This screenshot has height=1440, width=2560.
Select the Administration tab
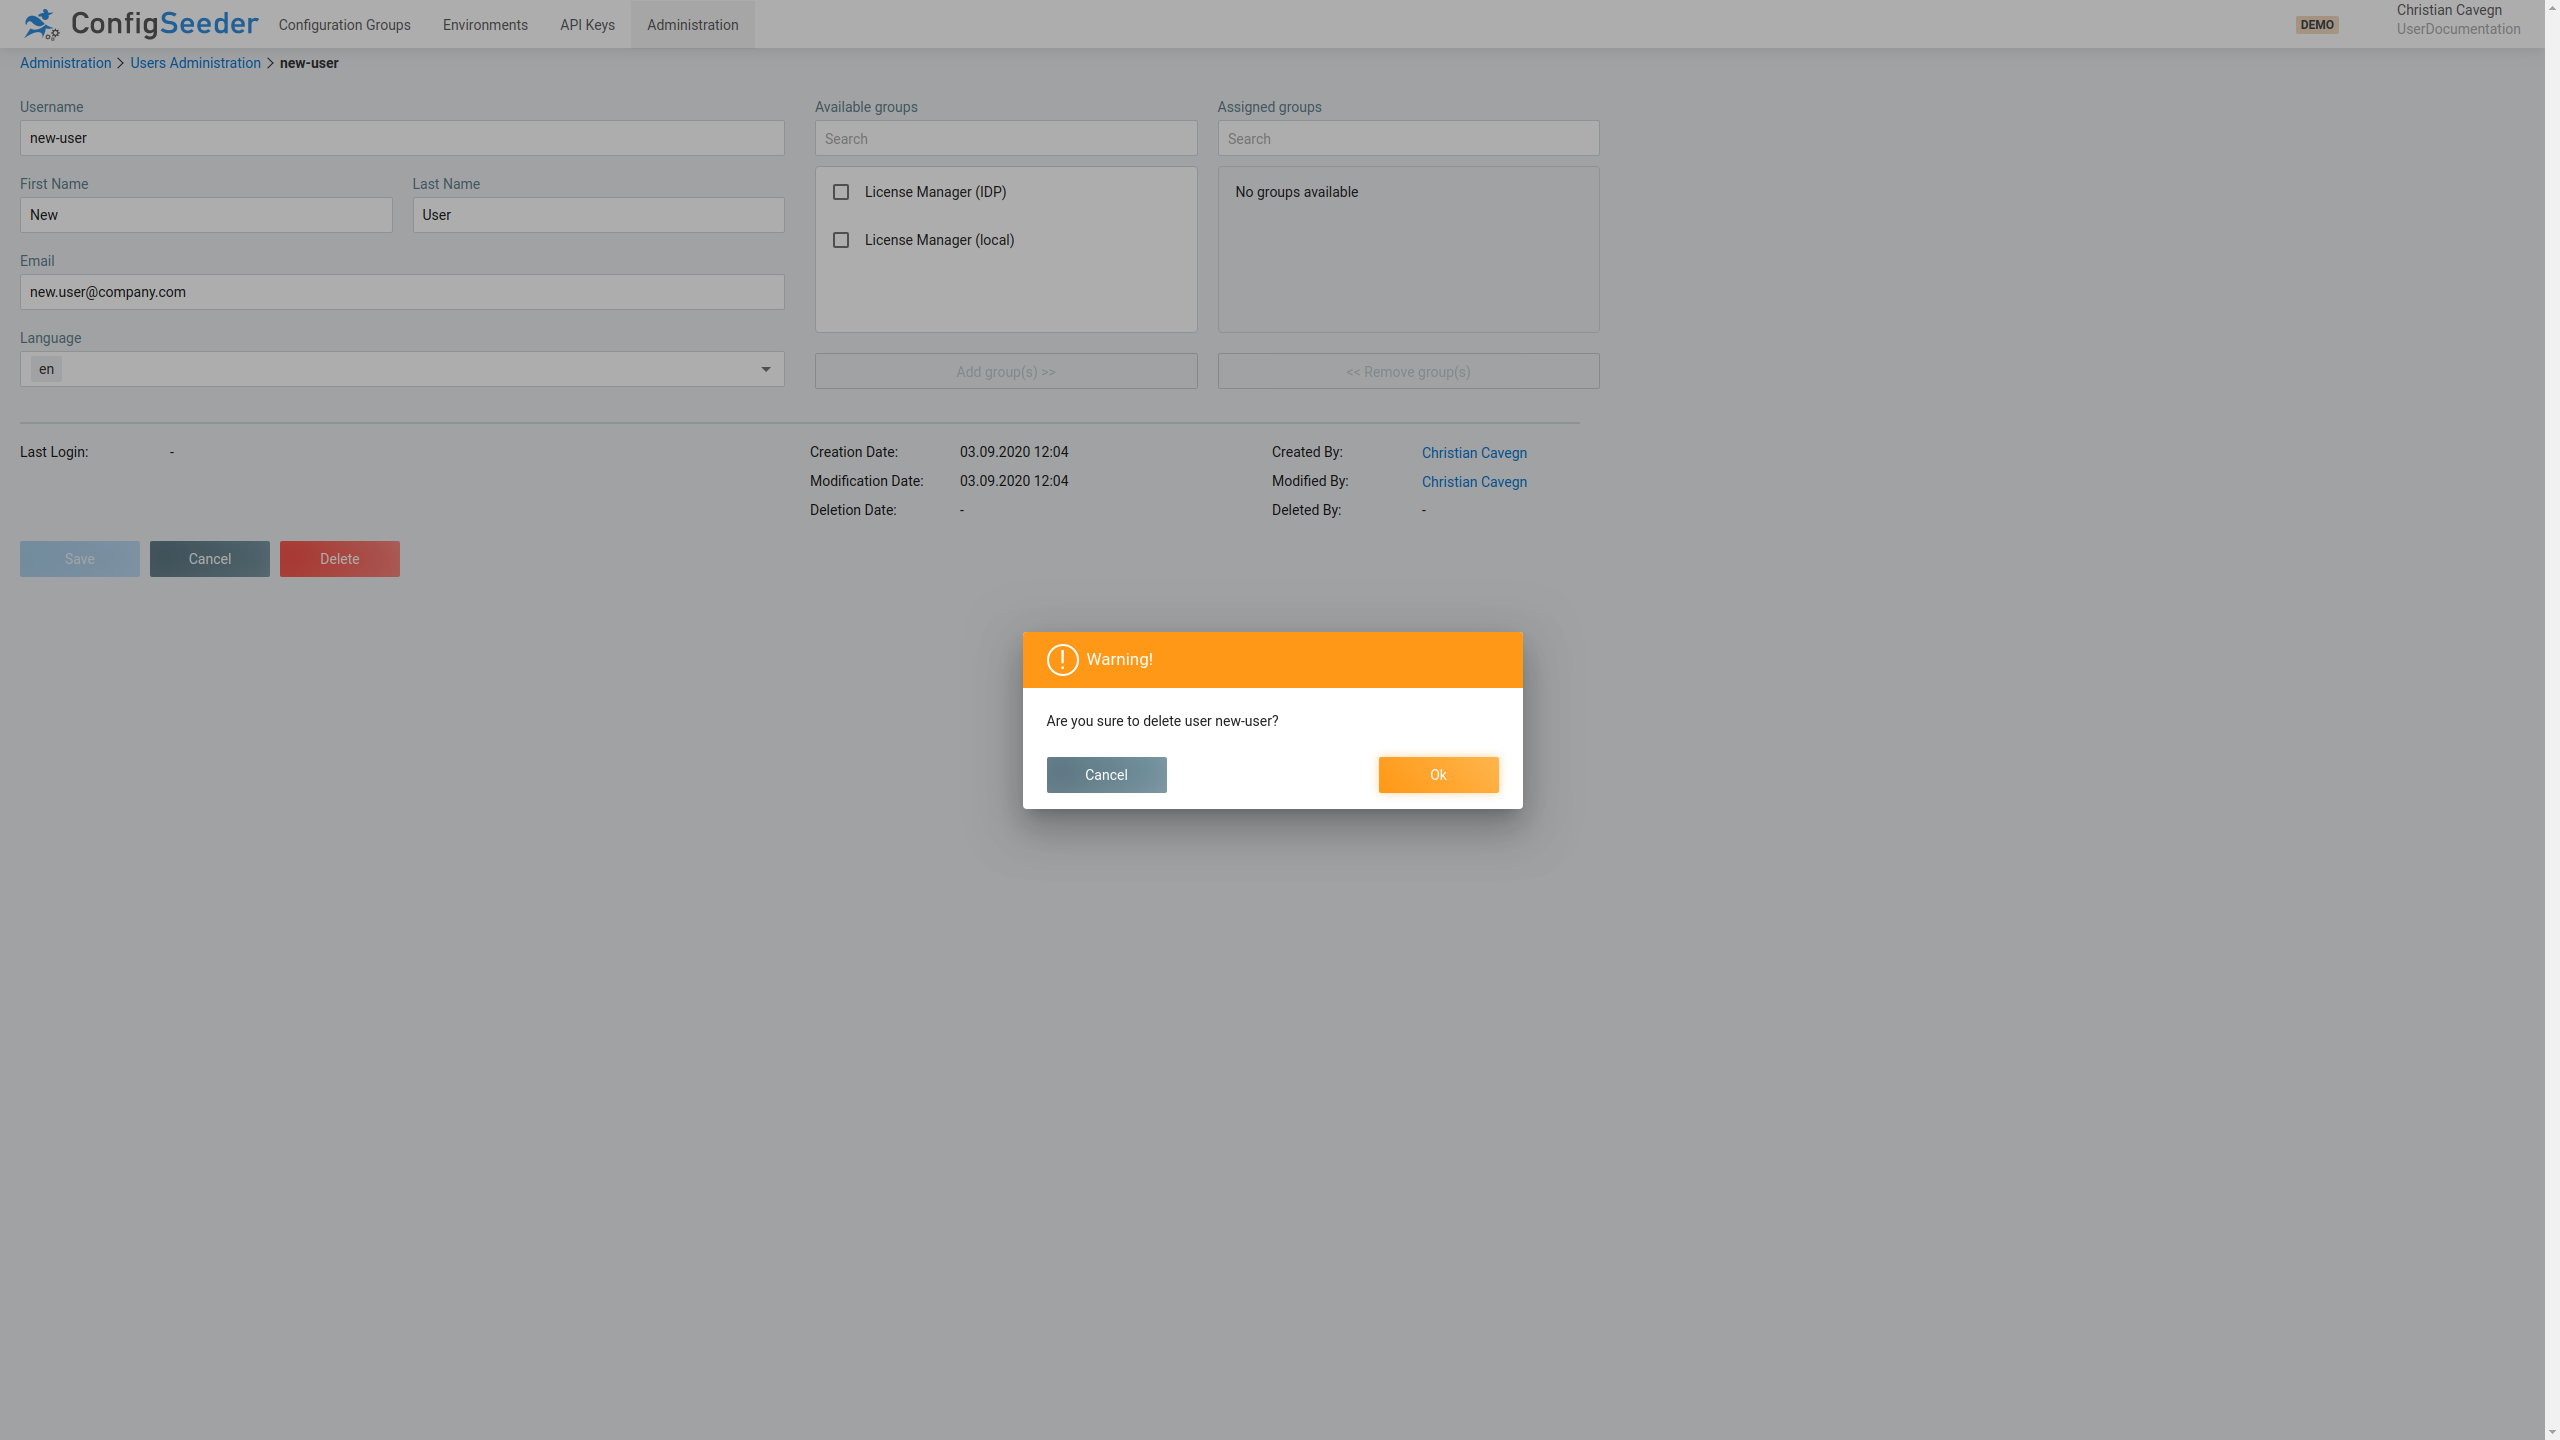pyautogui.click(x=692, y=25)
